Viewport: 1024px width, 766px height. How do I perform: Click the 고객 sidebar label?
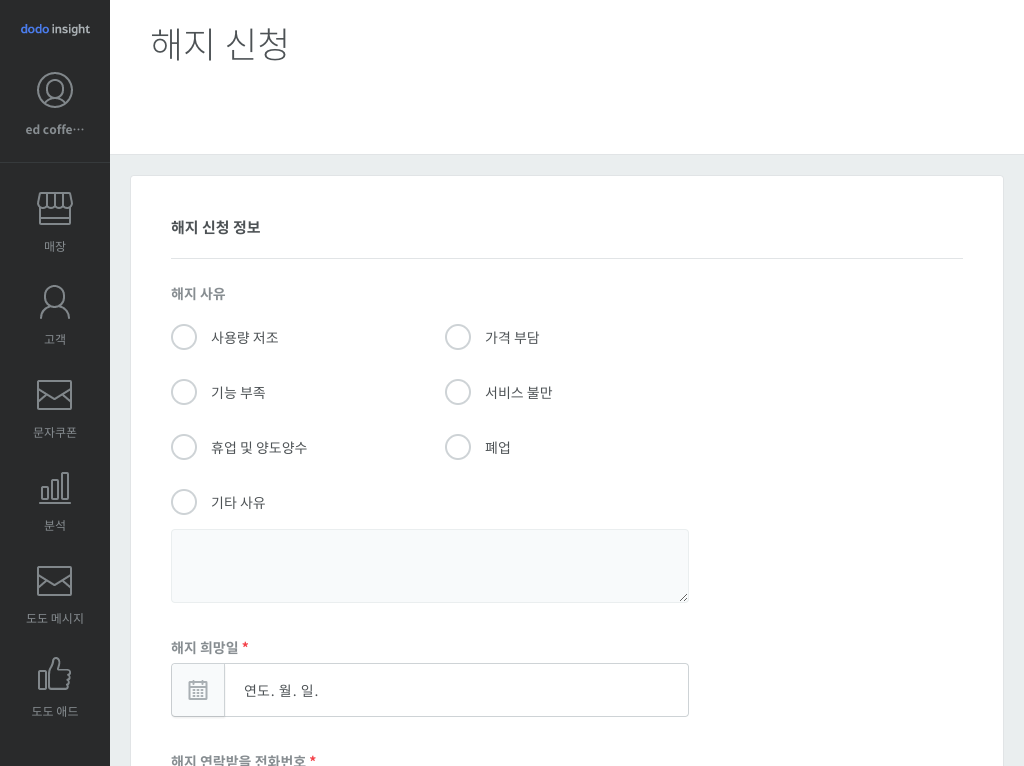click(55, 339)
